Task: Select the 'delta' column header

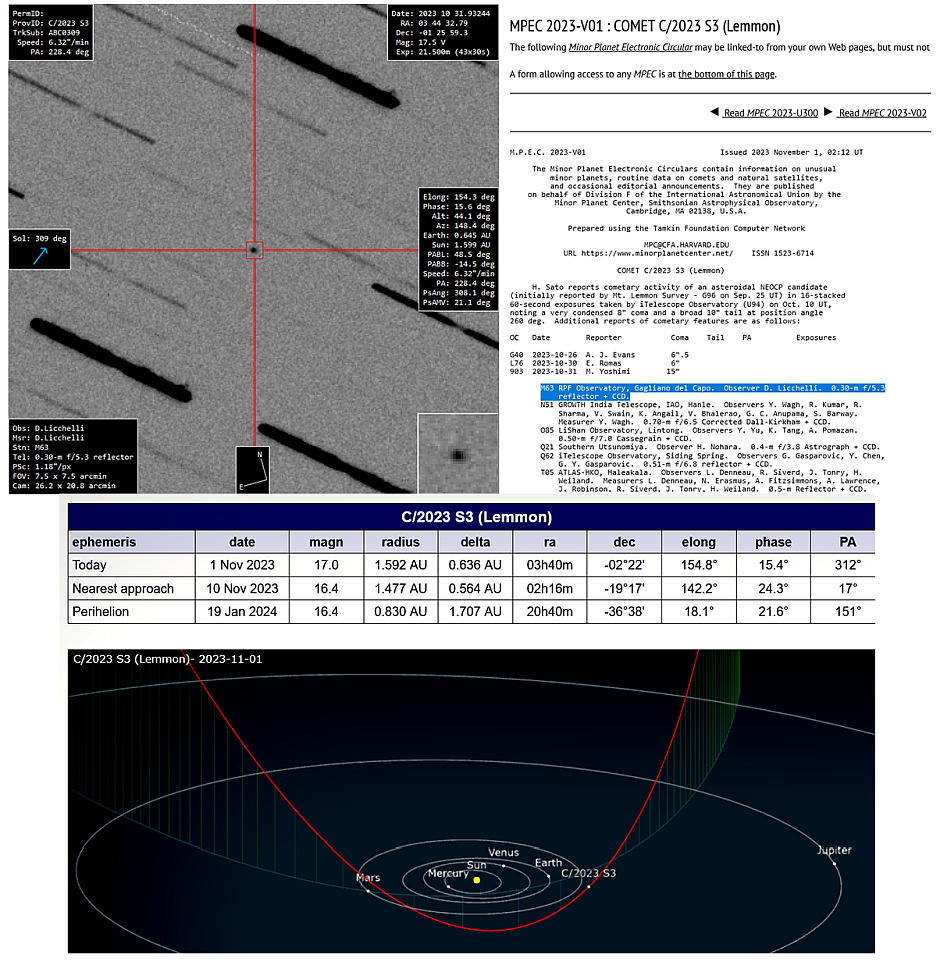Action: pyautogui.click(x=475, y=542)
